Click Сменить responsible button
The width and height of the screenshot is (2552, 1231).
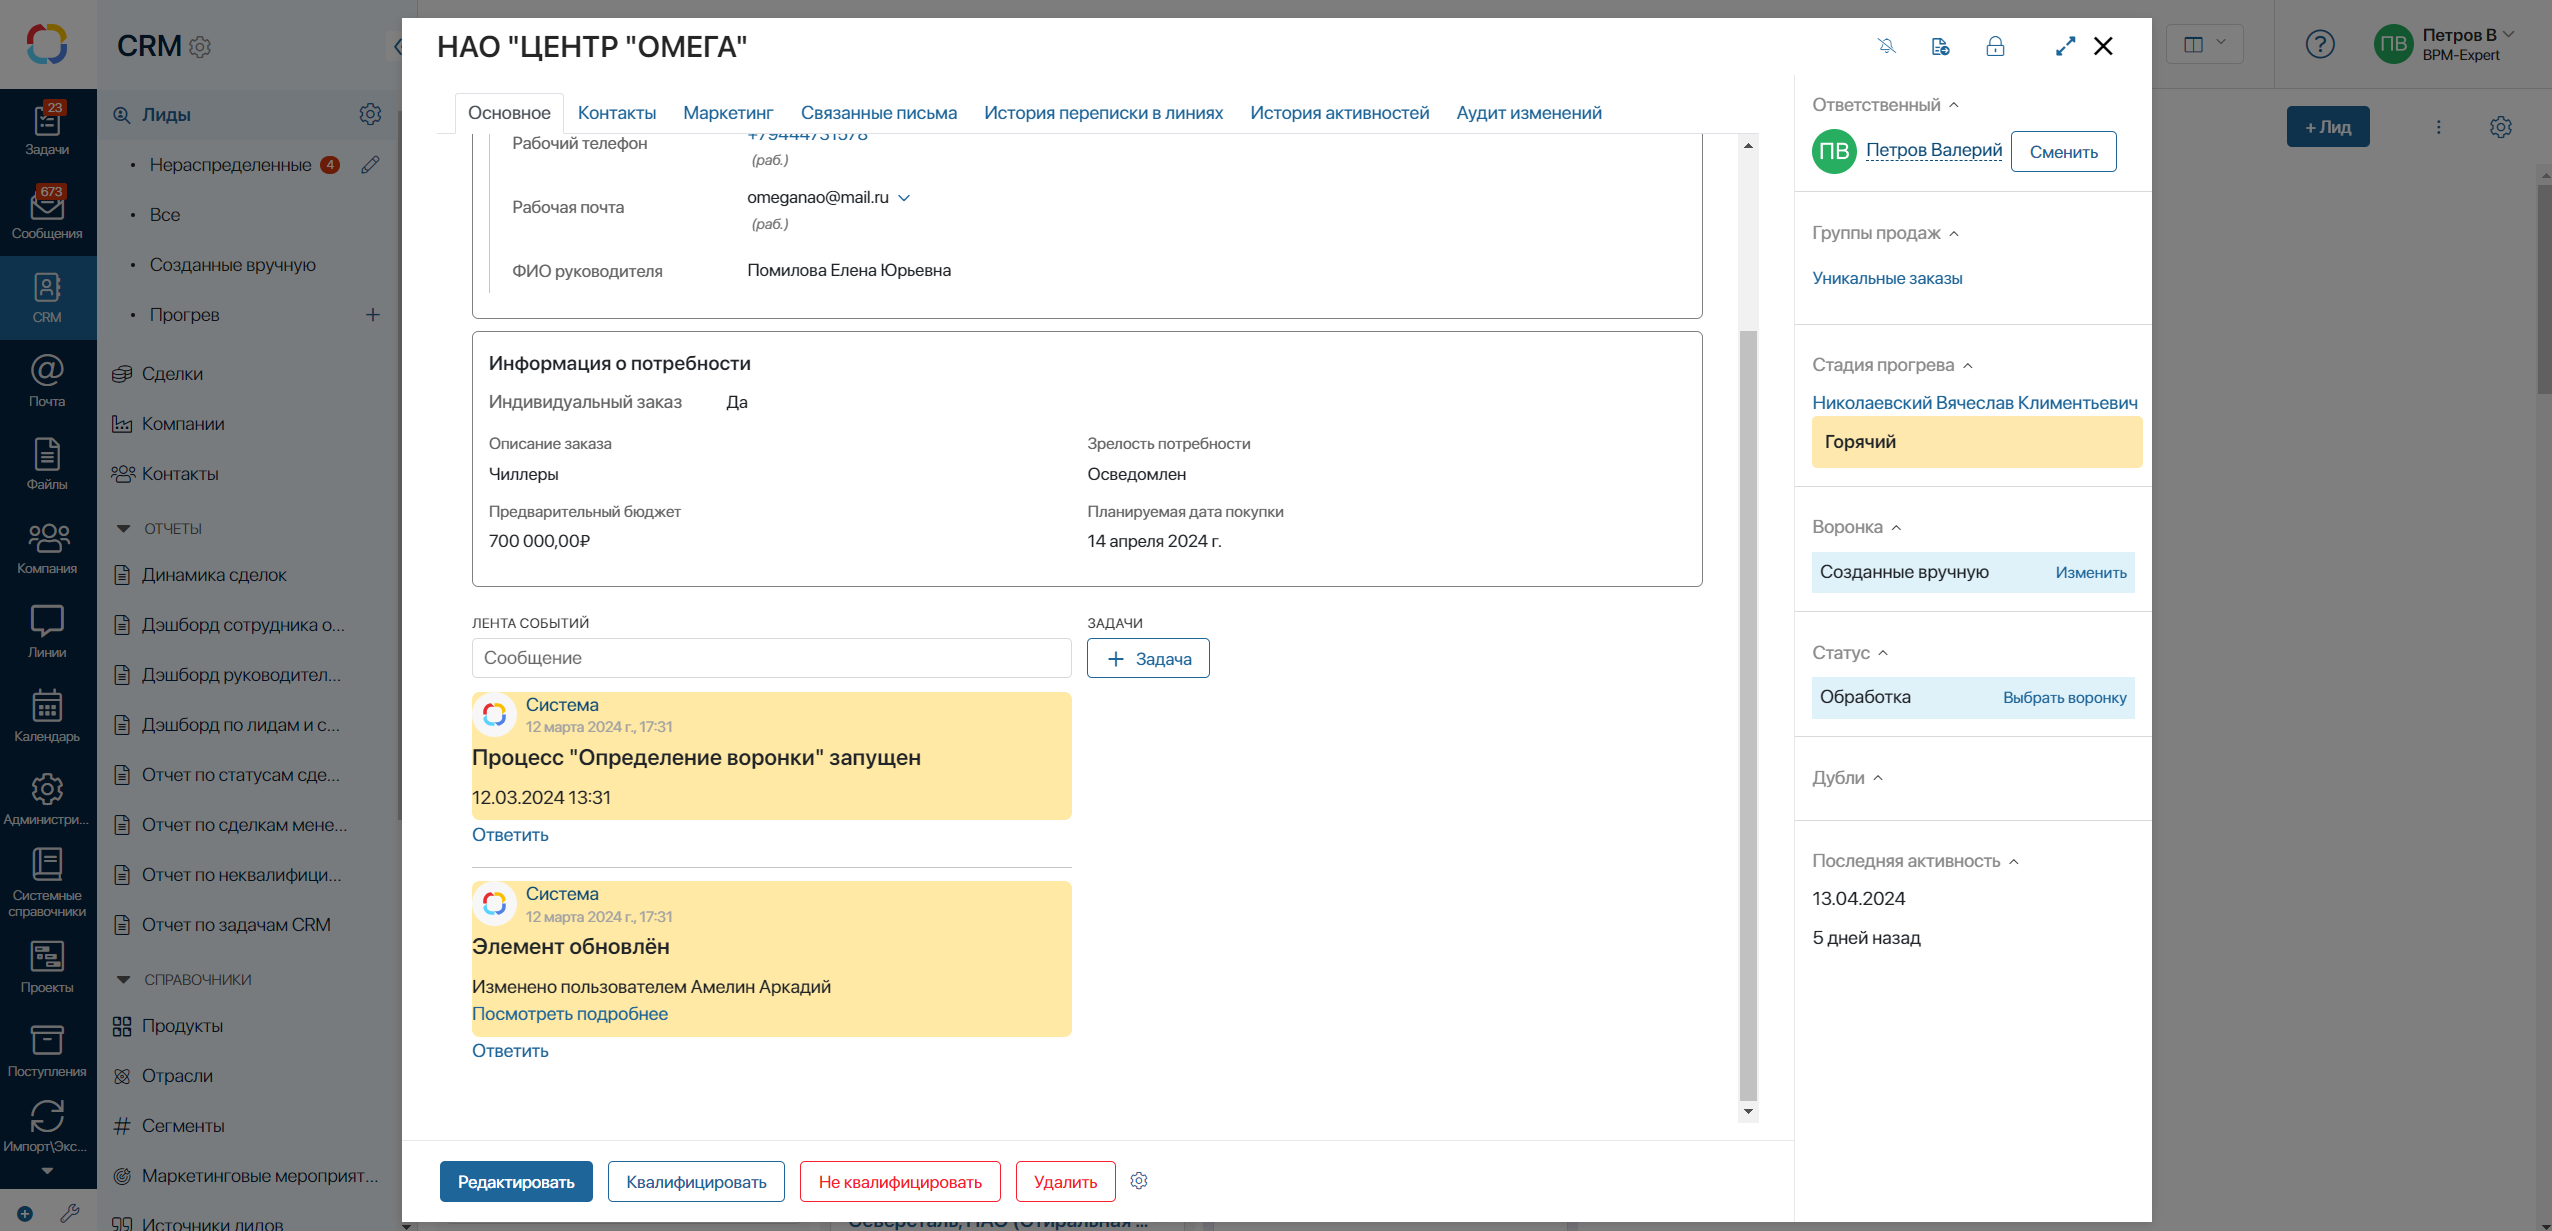(x=2064, y=152)
